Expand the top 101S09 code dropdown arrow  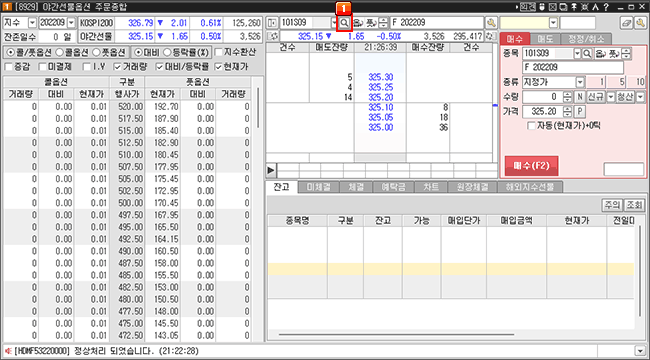[334, 22]
